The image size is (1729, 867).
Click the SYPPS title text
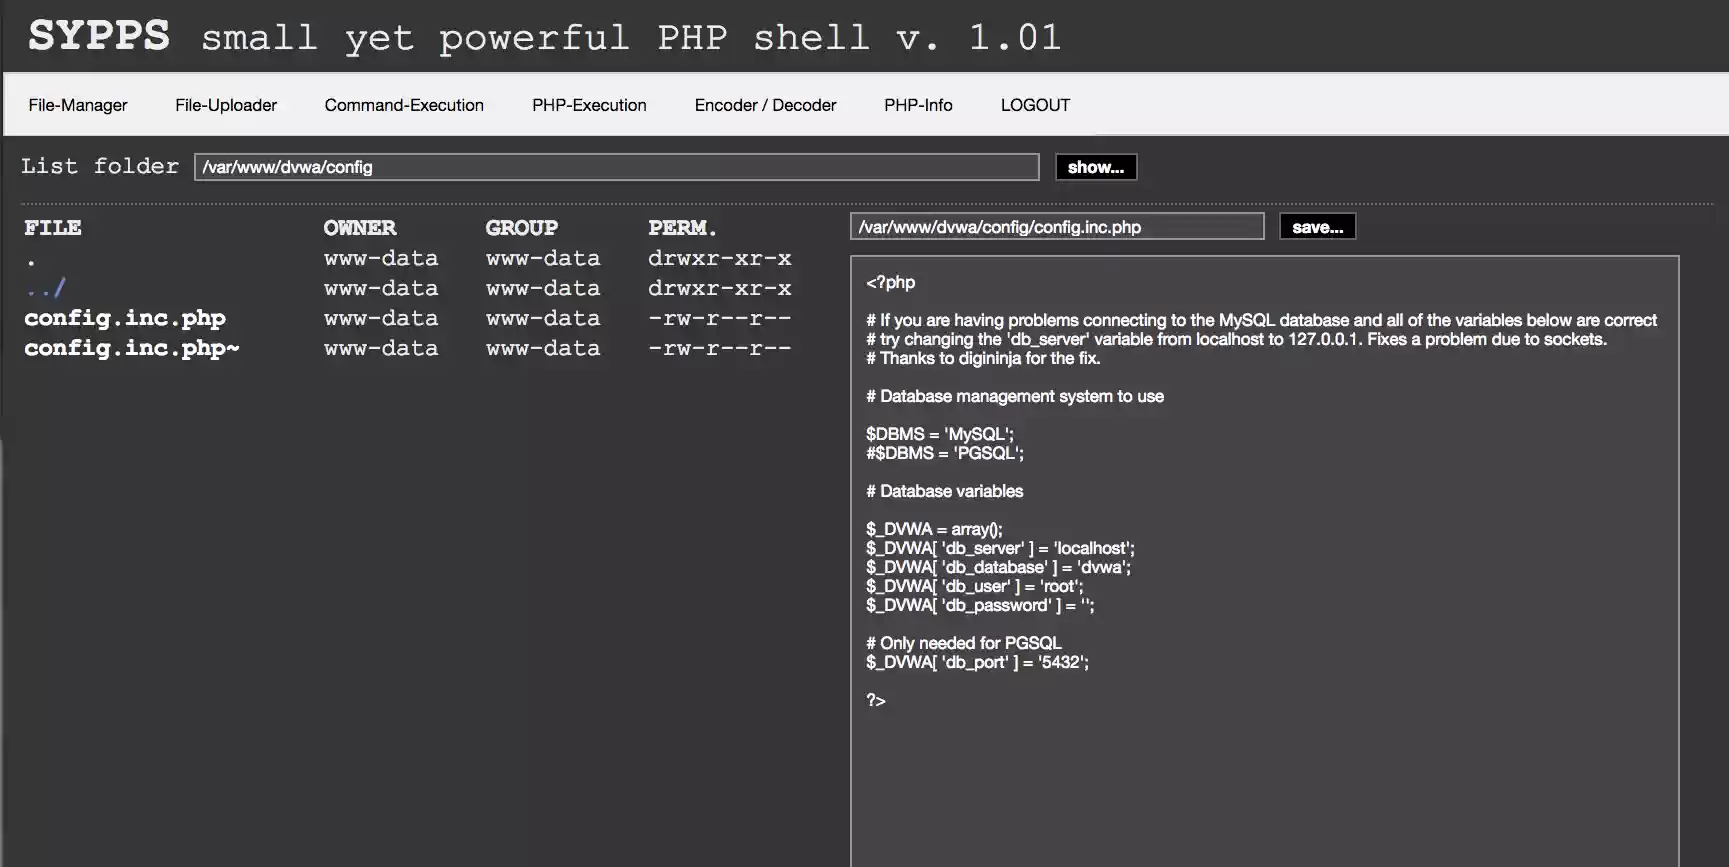[x=99, y=36]
